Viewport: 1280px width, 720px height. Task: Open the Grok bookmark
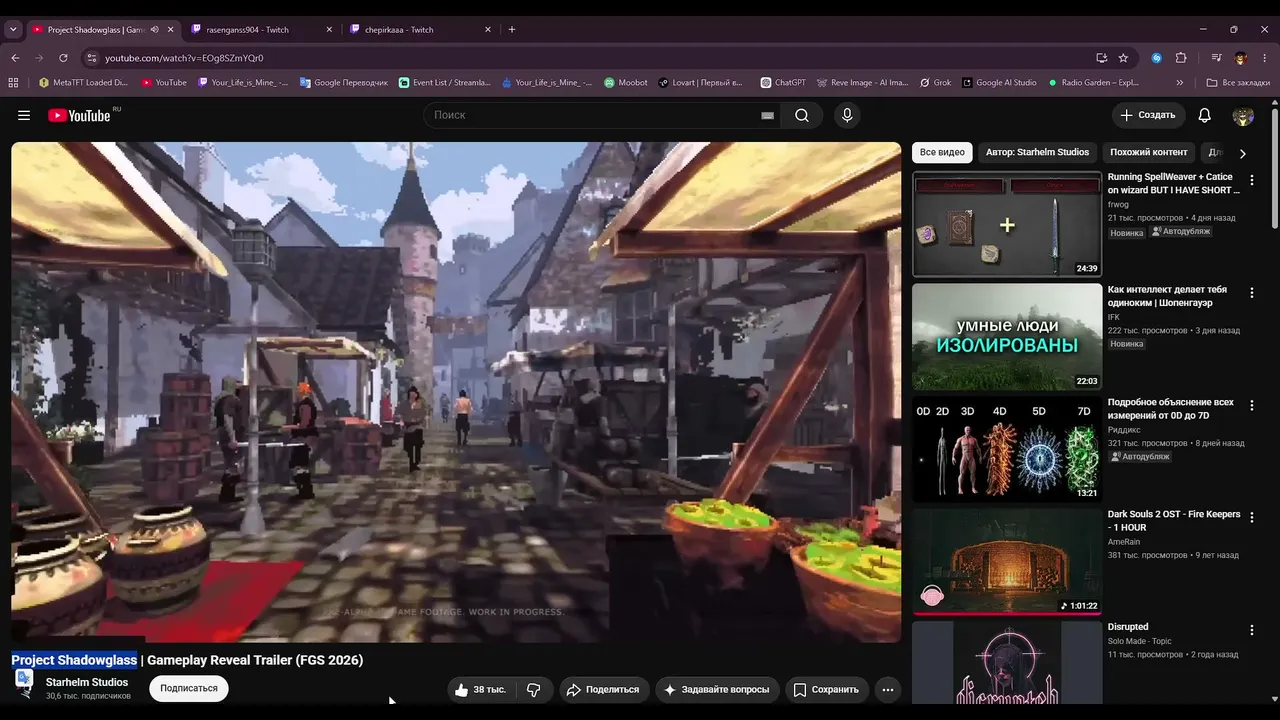(935, 83)
